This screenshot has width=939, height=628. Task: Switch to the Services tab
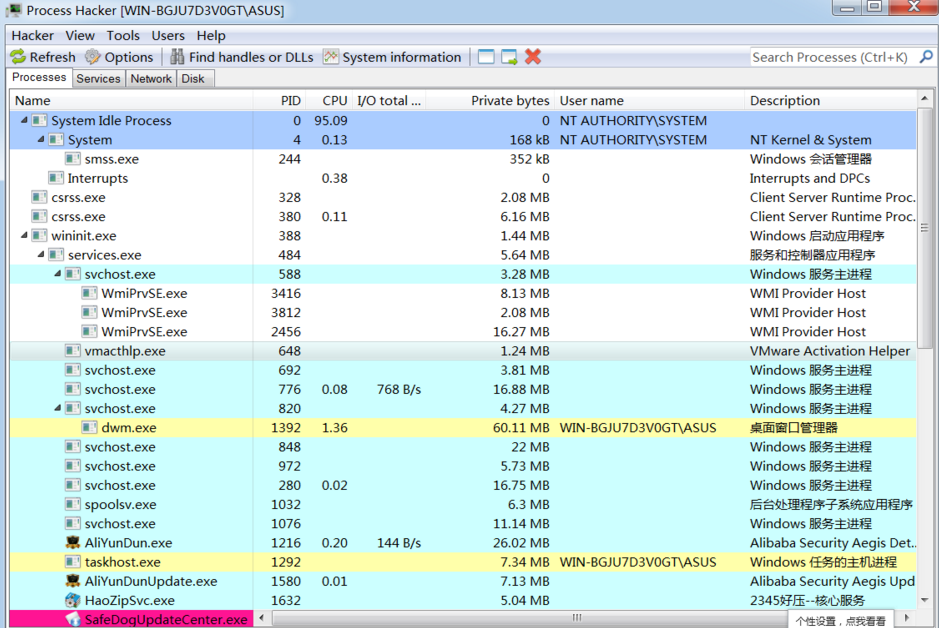tap(98, 78)
